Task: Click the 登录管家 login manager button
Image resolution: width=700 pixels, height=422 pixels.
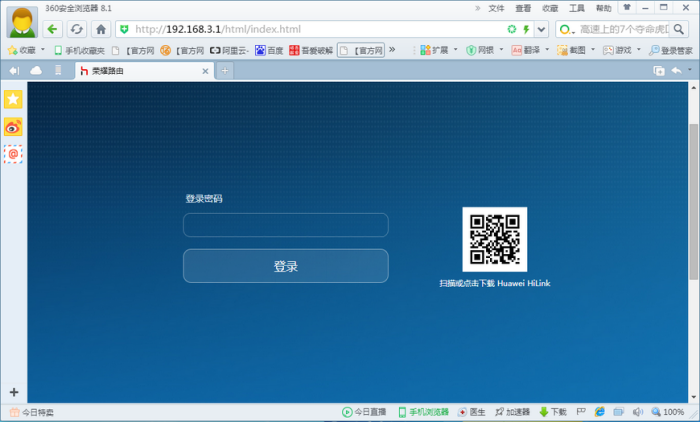Action: pos(671,50)
